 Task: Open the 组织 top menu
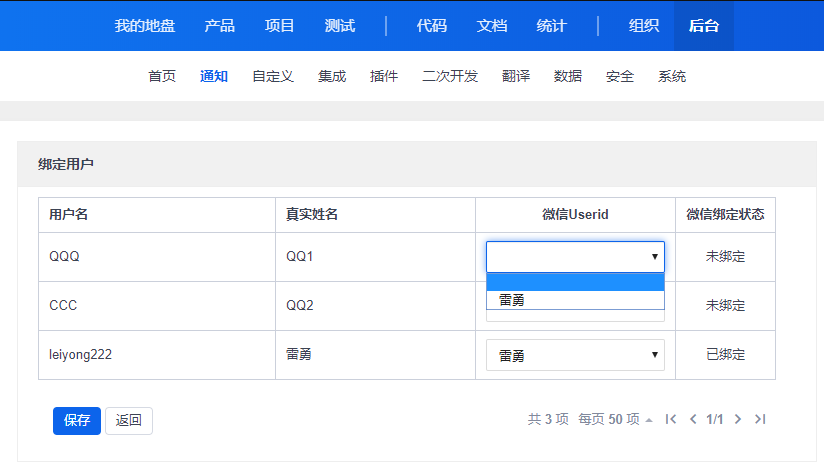coord(644,26)
